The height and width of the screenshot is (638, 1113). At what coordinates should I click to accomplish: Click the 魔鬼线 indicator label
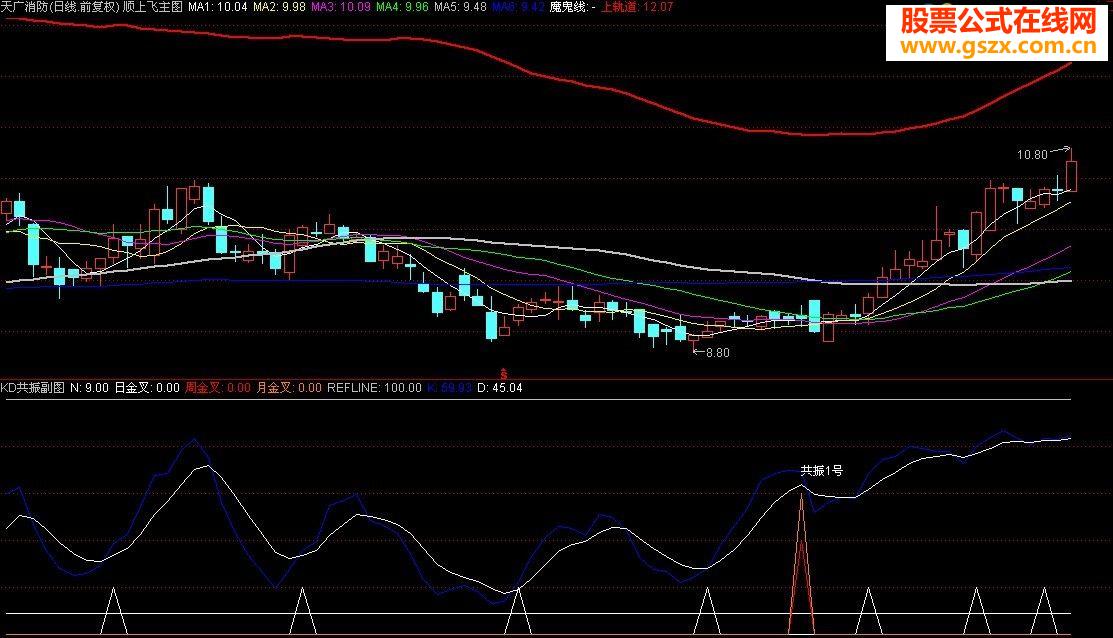pos(572,7)
